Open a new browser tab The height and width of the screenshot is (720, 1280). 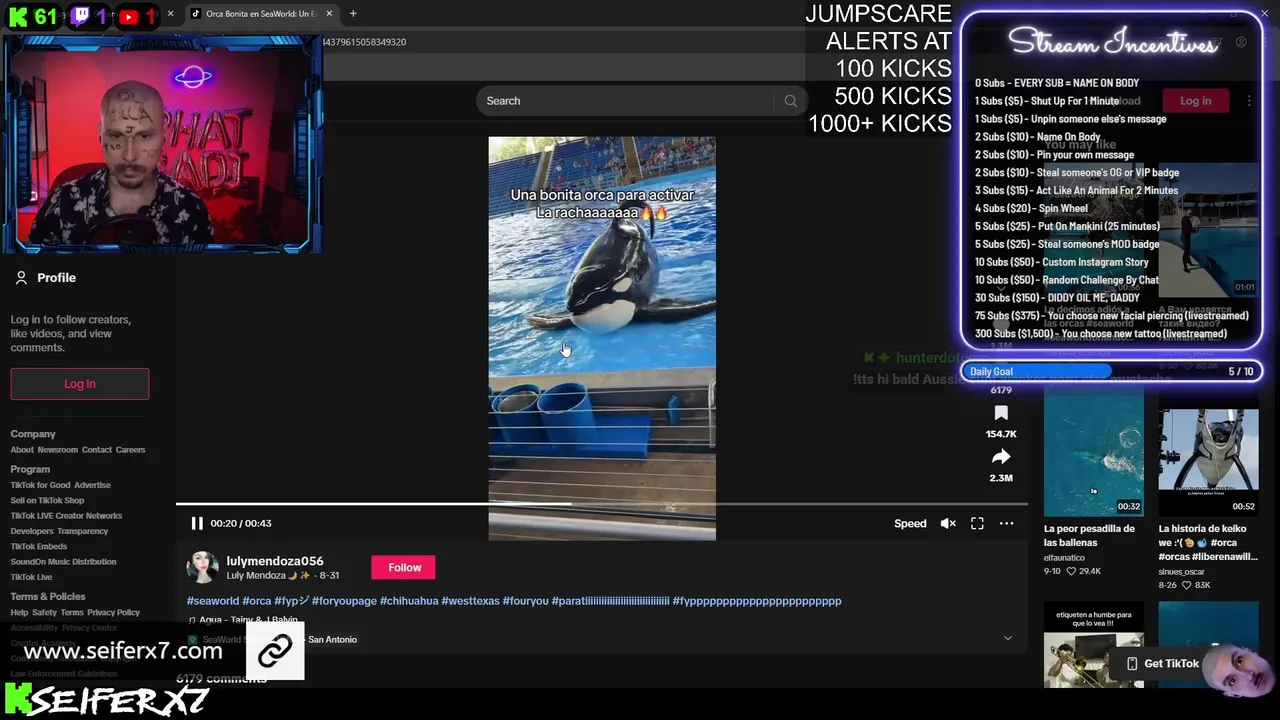353,14
